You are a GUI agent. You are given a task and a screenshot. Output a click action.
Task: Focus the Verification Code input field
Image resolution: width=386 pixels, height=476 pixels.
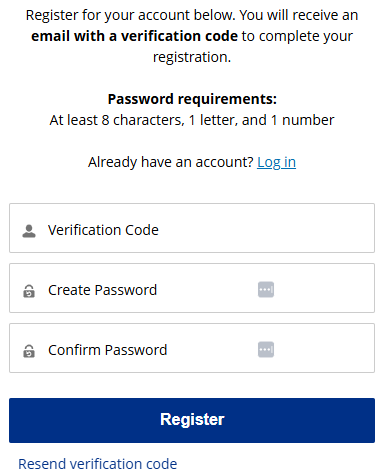tap(192, 228)
